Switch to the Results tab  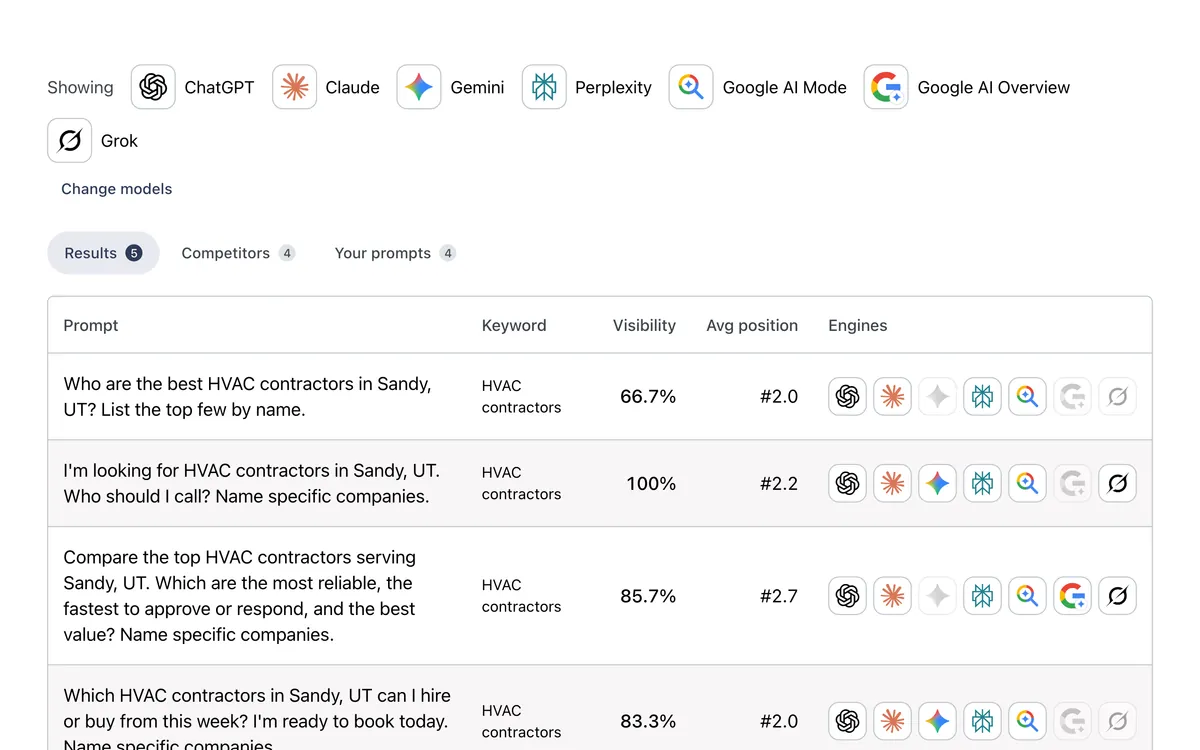pyautogui.click(x=103, y=253)
